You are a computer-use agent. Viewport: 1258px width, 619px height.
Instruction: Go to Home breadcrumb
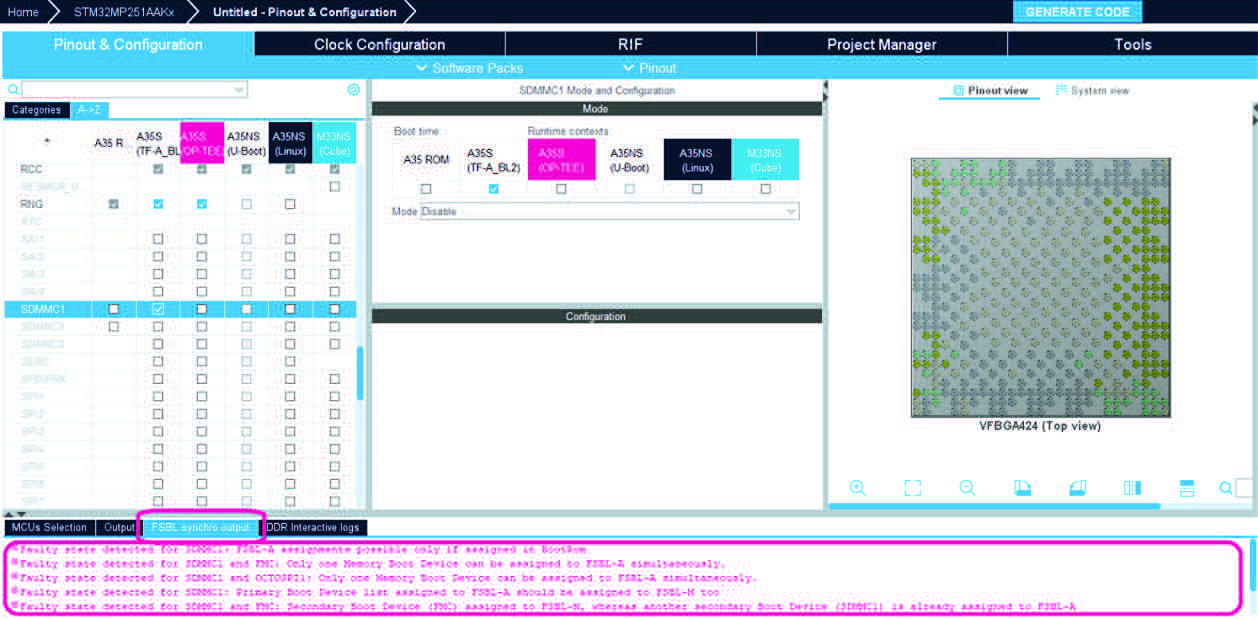pos(23,12)
